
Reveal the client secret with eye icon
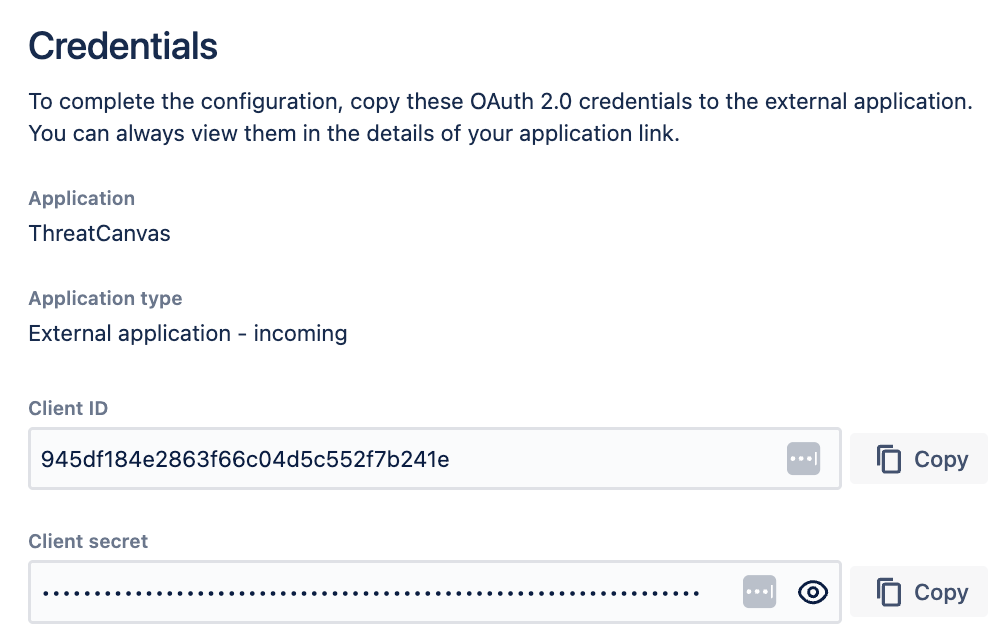click(x=812, y=592)
